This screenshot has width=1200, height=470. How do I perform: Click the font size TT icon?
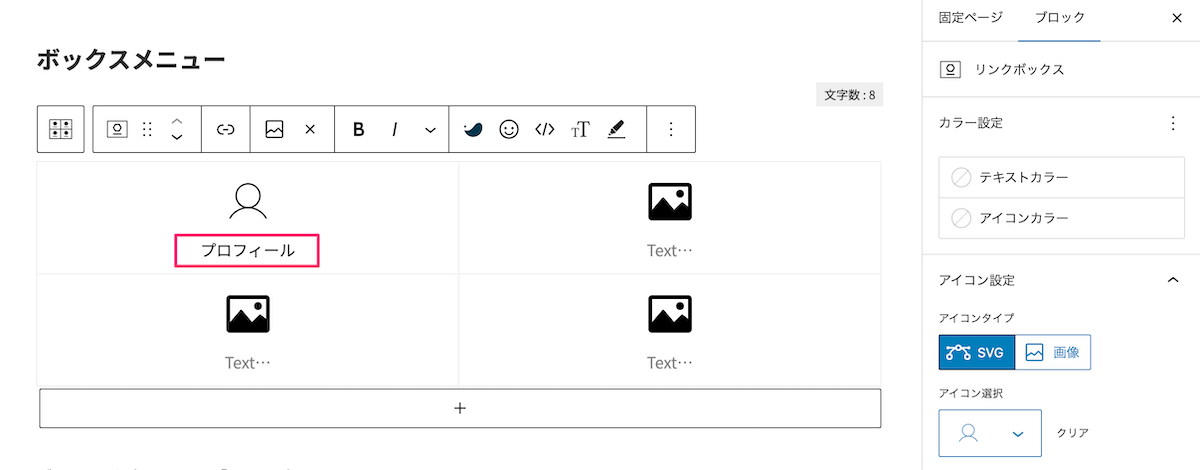[580, 129]
